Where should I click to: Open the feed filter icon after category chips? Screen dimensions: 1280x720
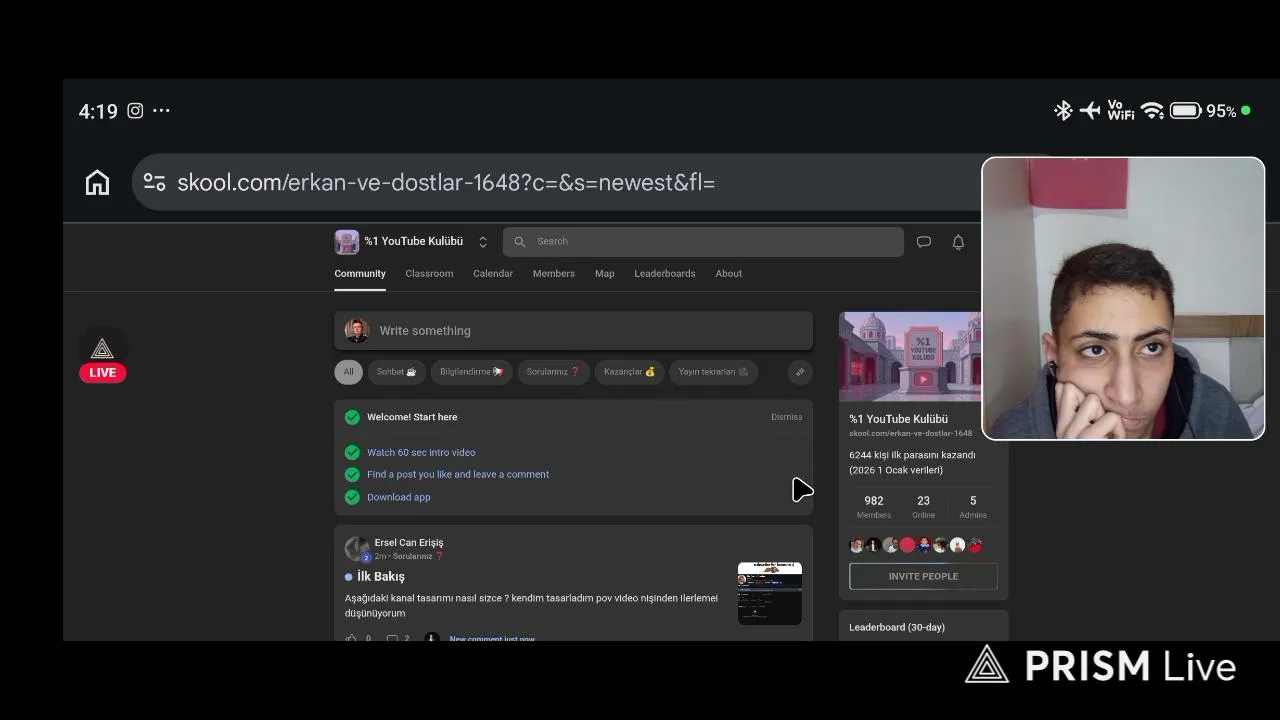pos(800,372)
